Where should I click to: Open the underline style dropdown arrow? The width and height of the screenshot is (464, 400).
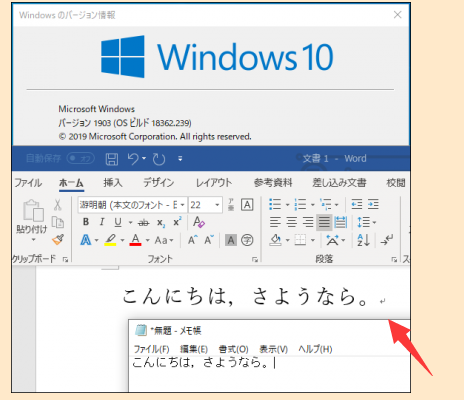click(130, 222)
